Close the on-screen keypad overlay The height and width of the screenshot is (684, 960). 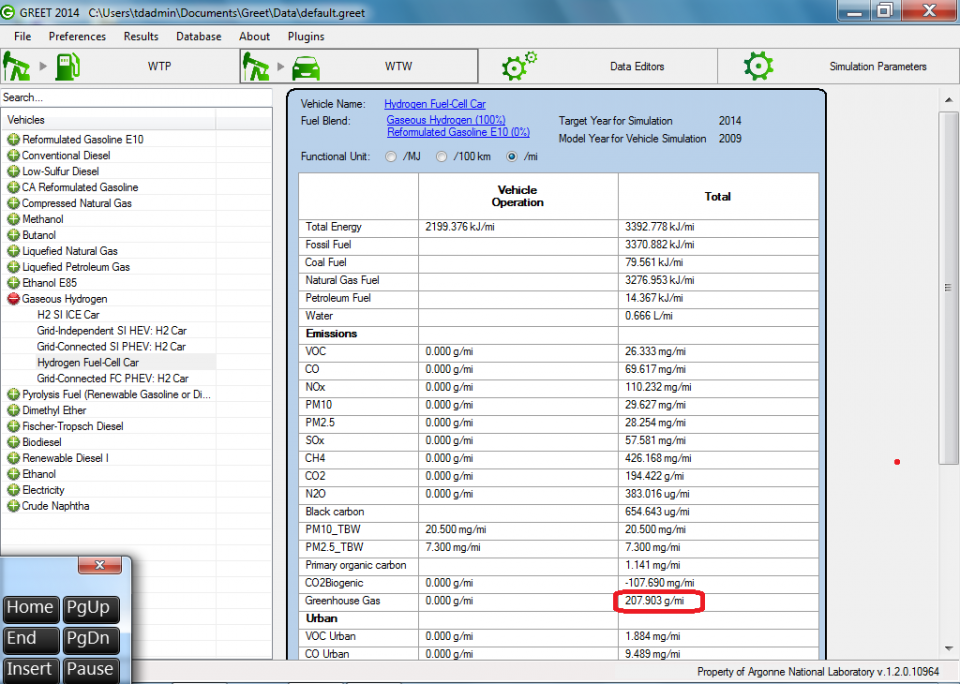point(99,566)
